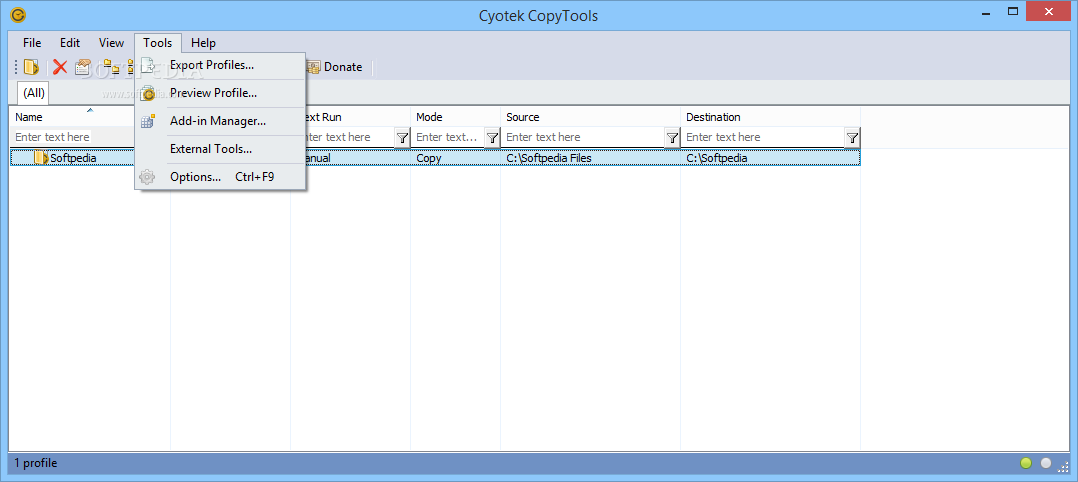Click the gray gear icon beside Options

147,177
